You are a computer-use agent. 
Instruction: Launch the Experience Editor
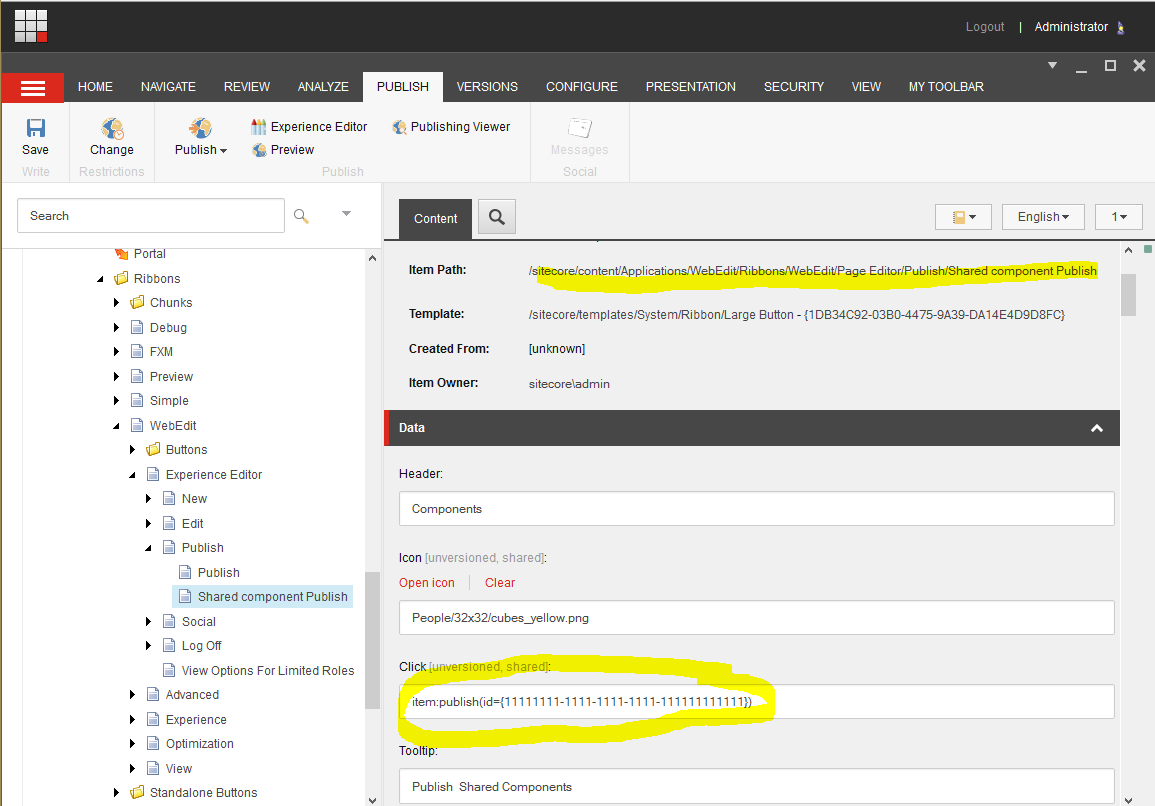pos(309,127)
